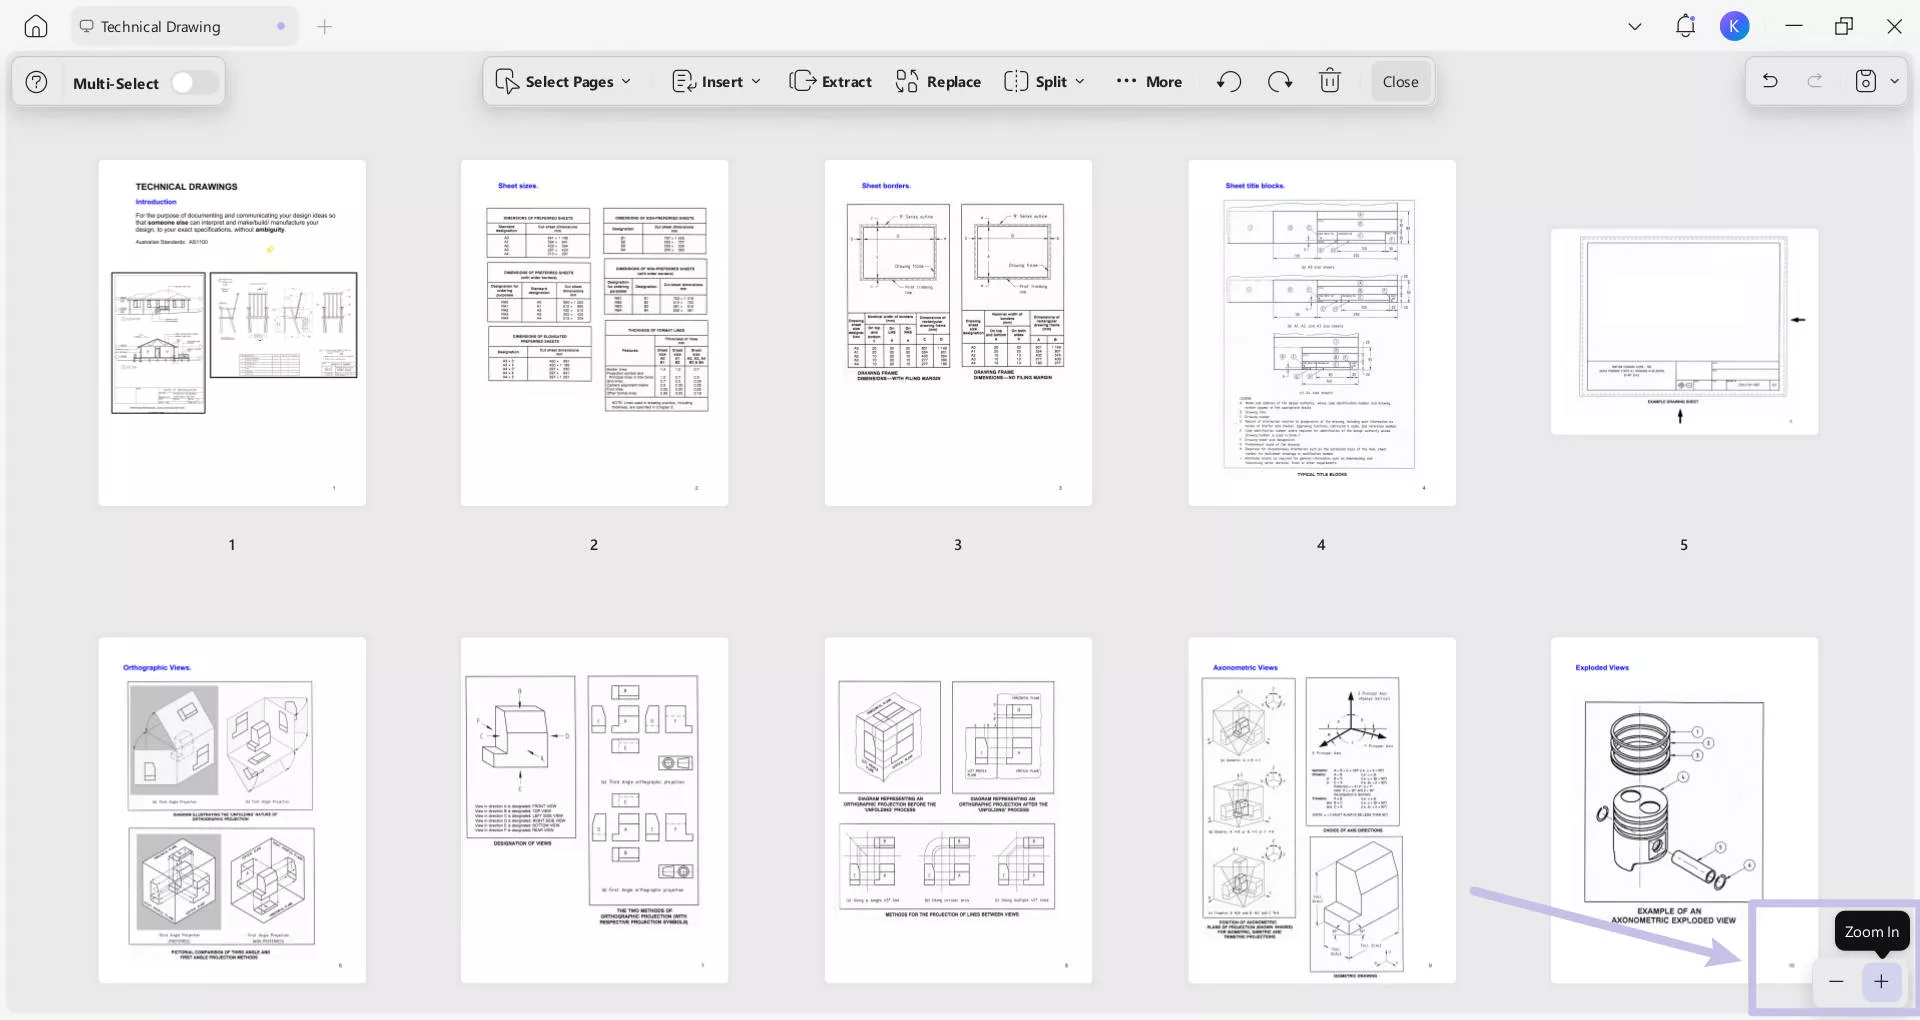
Task: Click page number label "1"
Action: pyautogui.click(x=232, y=545)
